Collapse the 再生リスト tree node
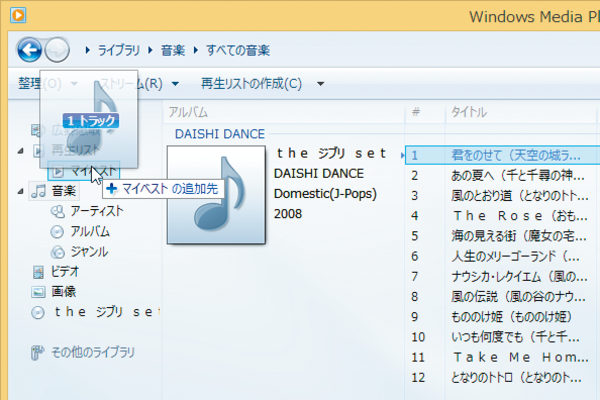 (20, 151)
